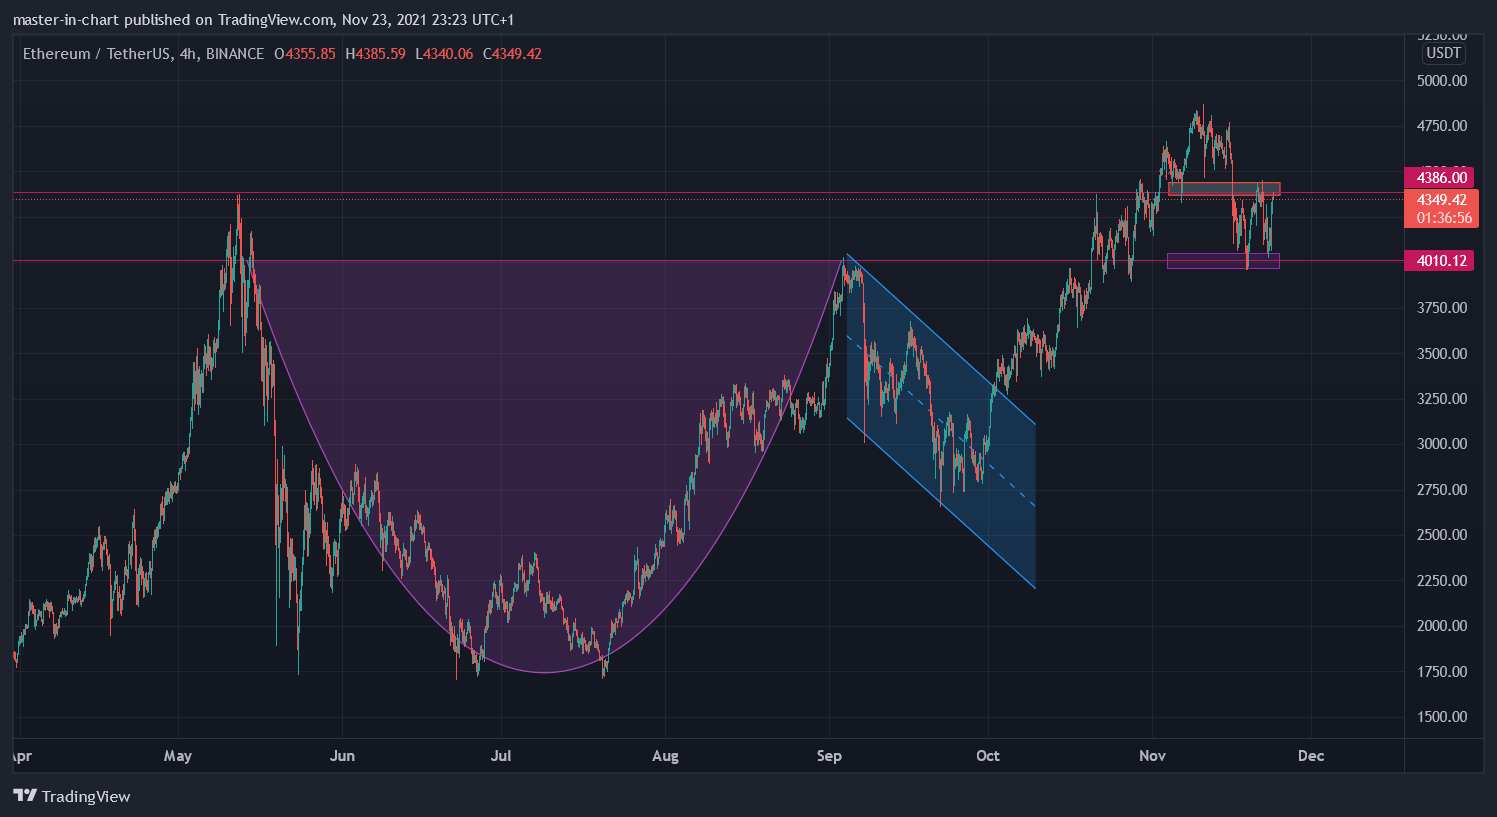This screenshot has width=1497, height=817.
Task: Click the BINANCE exchange label
Action: pos(235,54)
